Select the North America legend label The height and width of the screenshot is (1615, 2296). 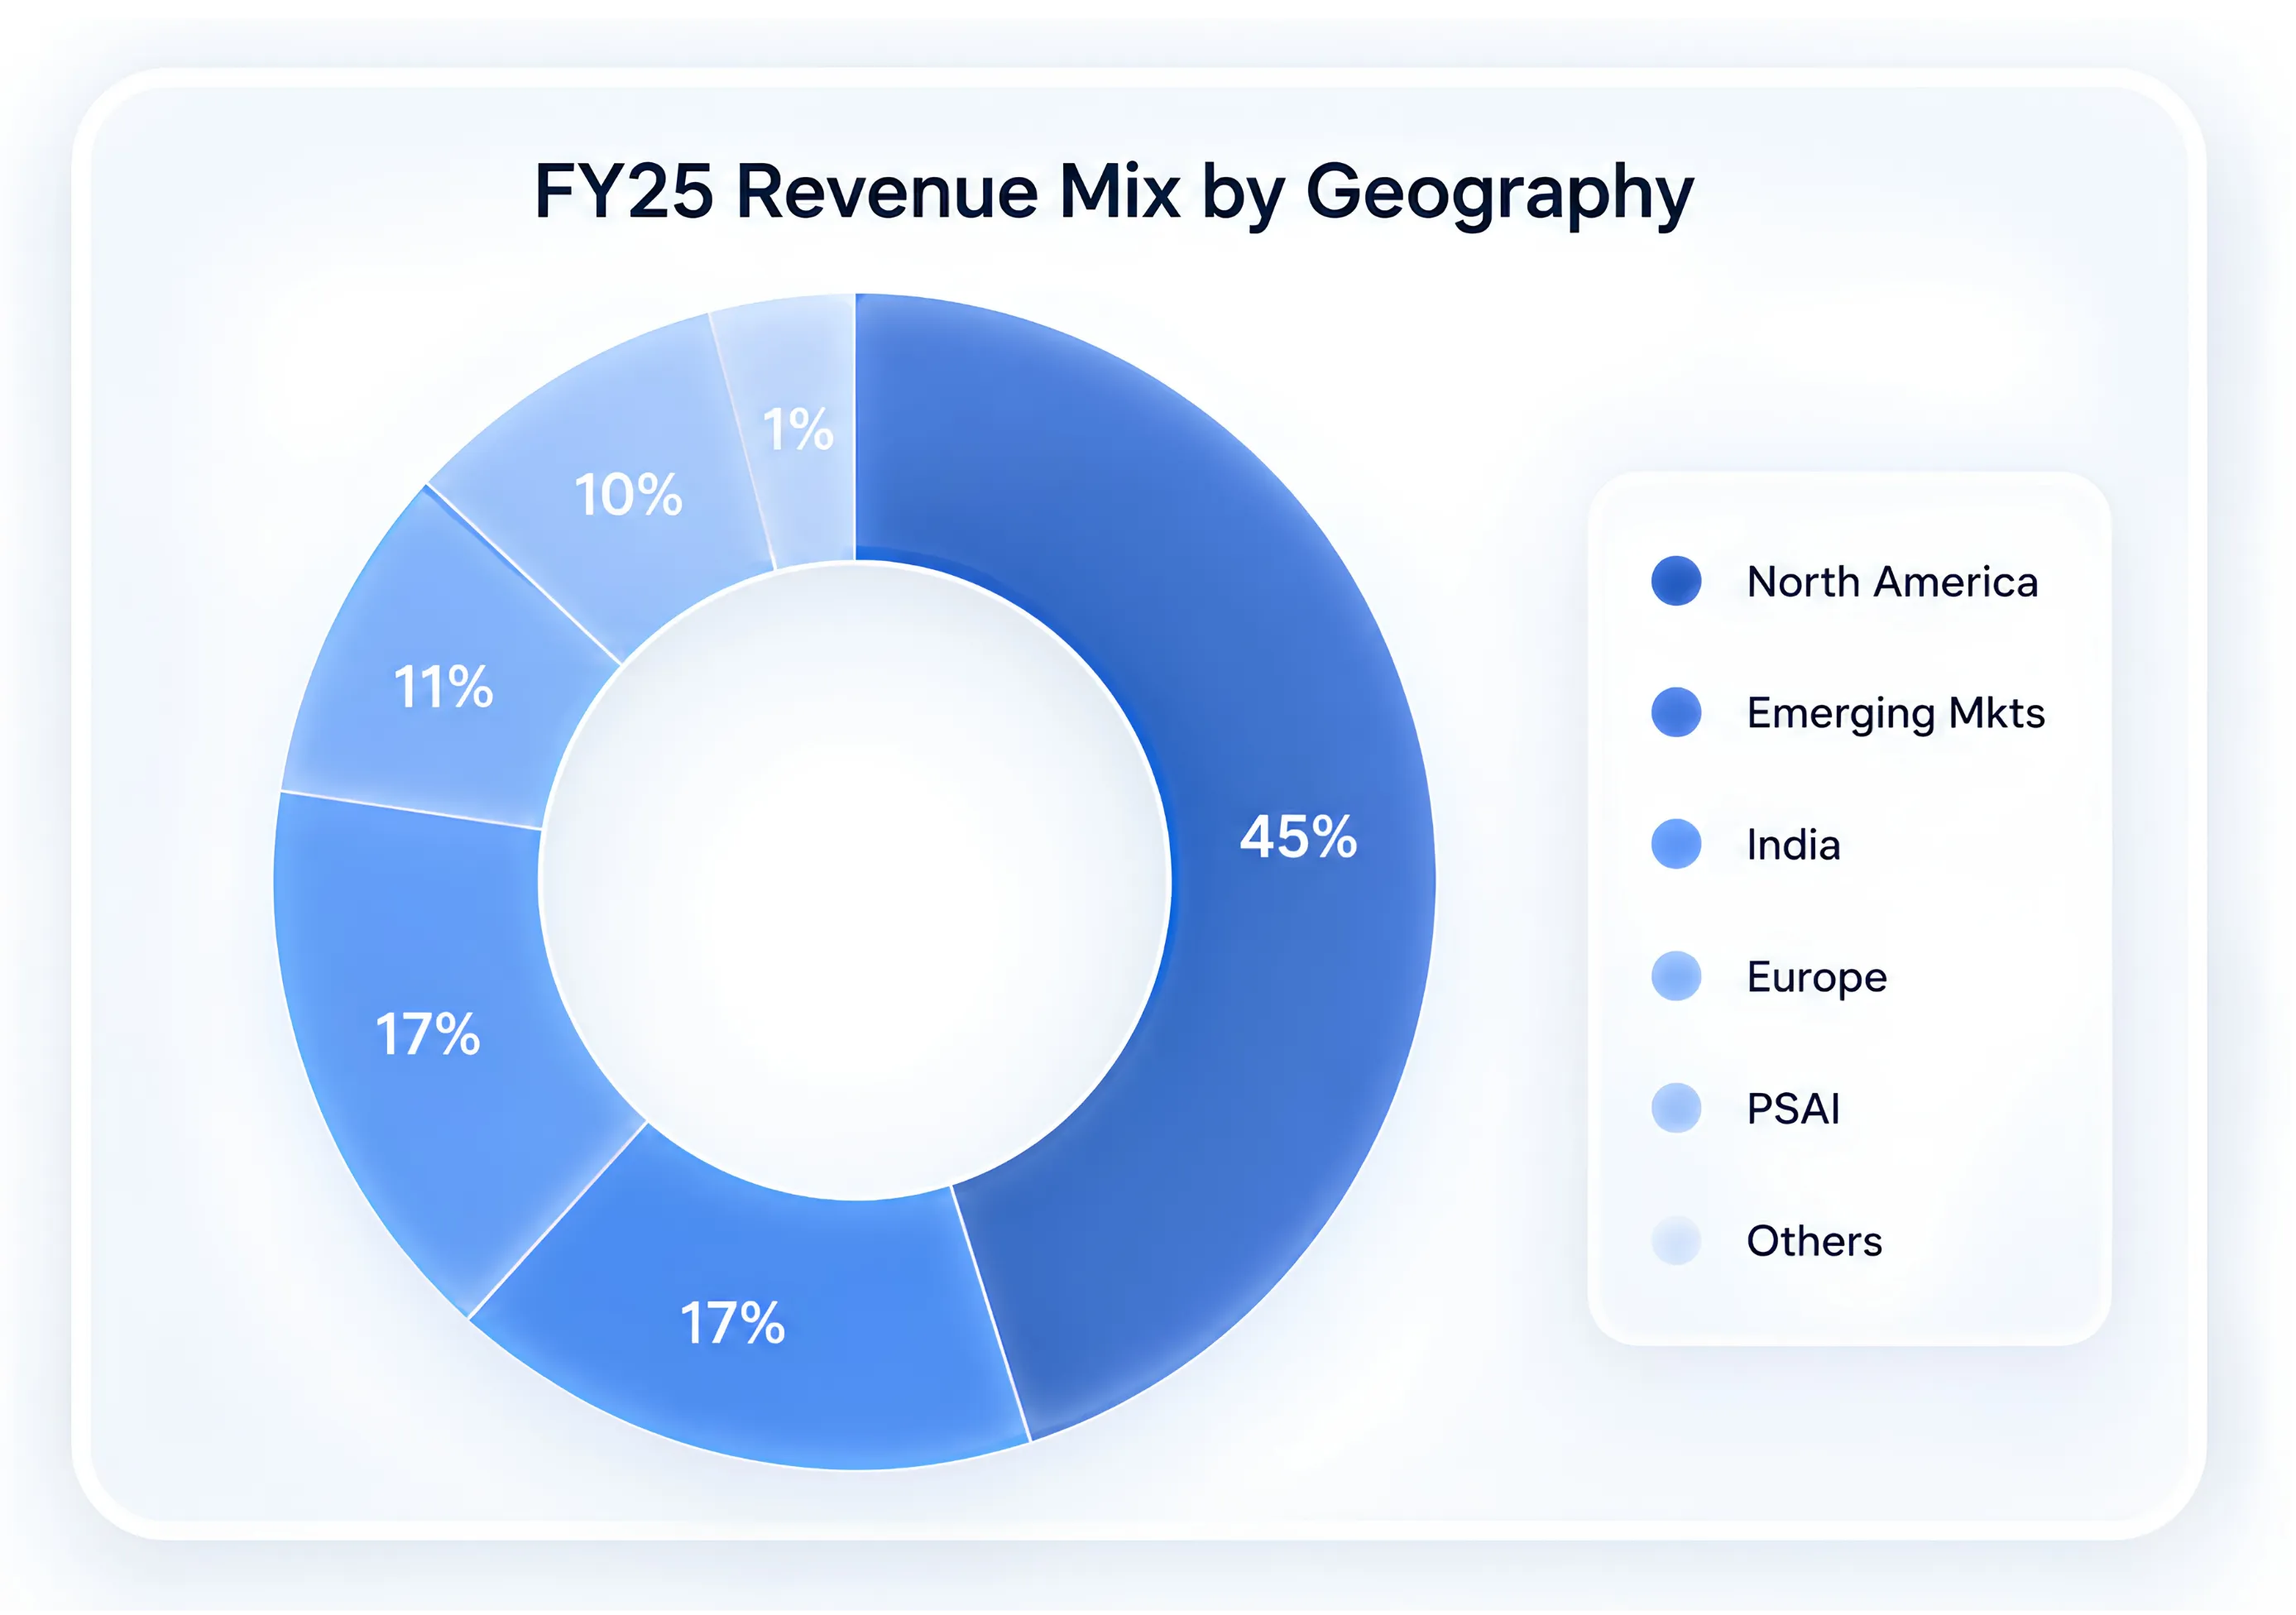(1892, 582)
